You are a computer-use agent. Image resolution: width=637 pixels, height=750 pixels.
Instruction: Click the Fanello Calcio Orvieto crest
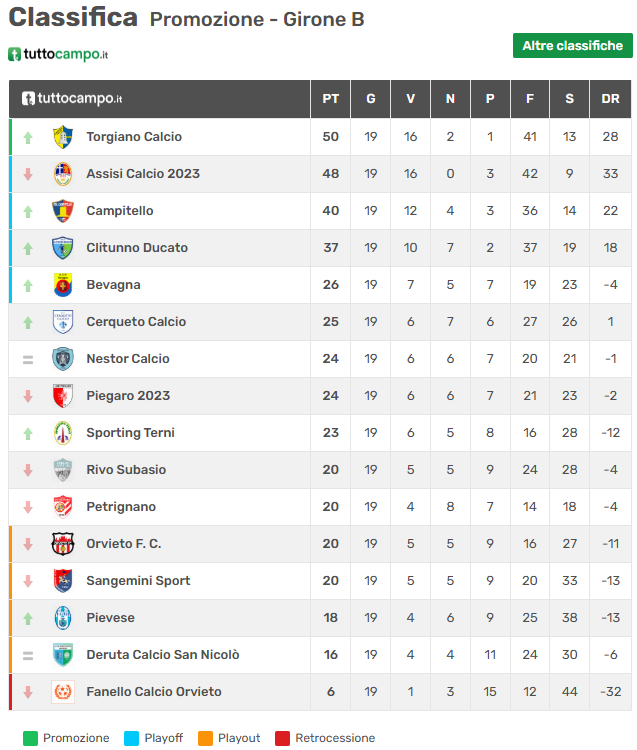[63, 692]
